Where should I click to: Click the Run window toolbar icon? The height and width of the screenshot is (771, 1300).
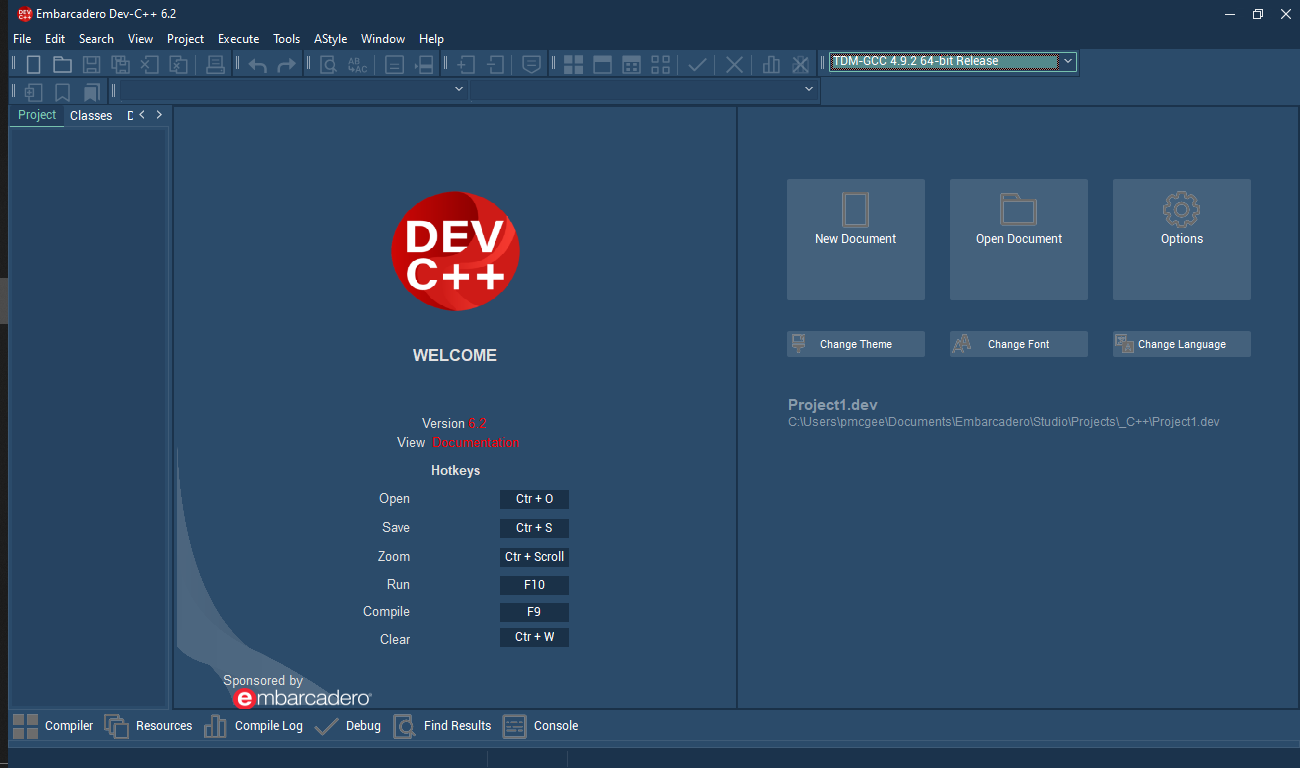coord(602,65)
